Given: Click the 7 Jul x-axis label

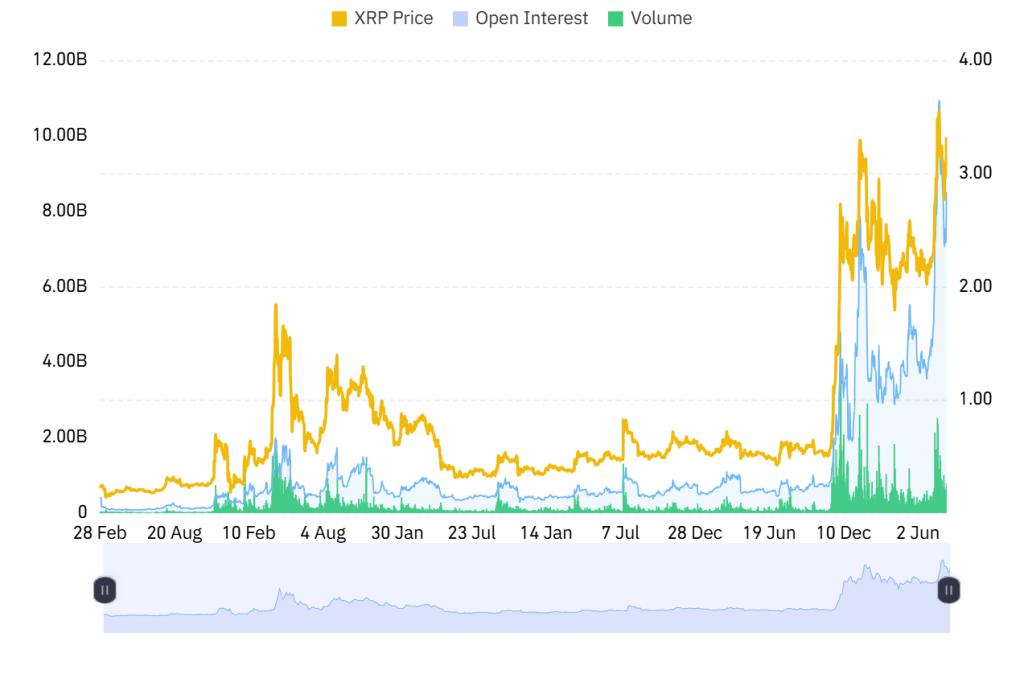Looking at the screenshot, I should click(620, 533).
